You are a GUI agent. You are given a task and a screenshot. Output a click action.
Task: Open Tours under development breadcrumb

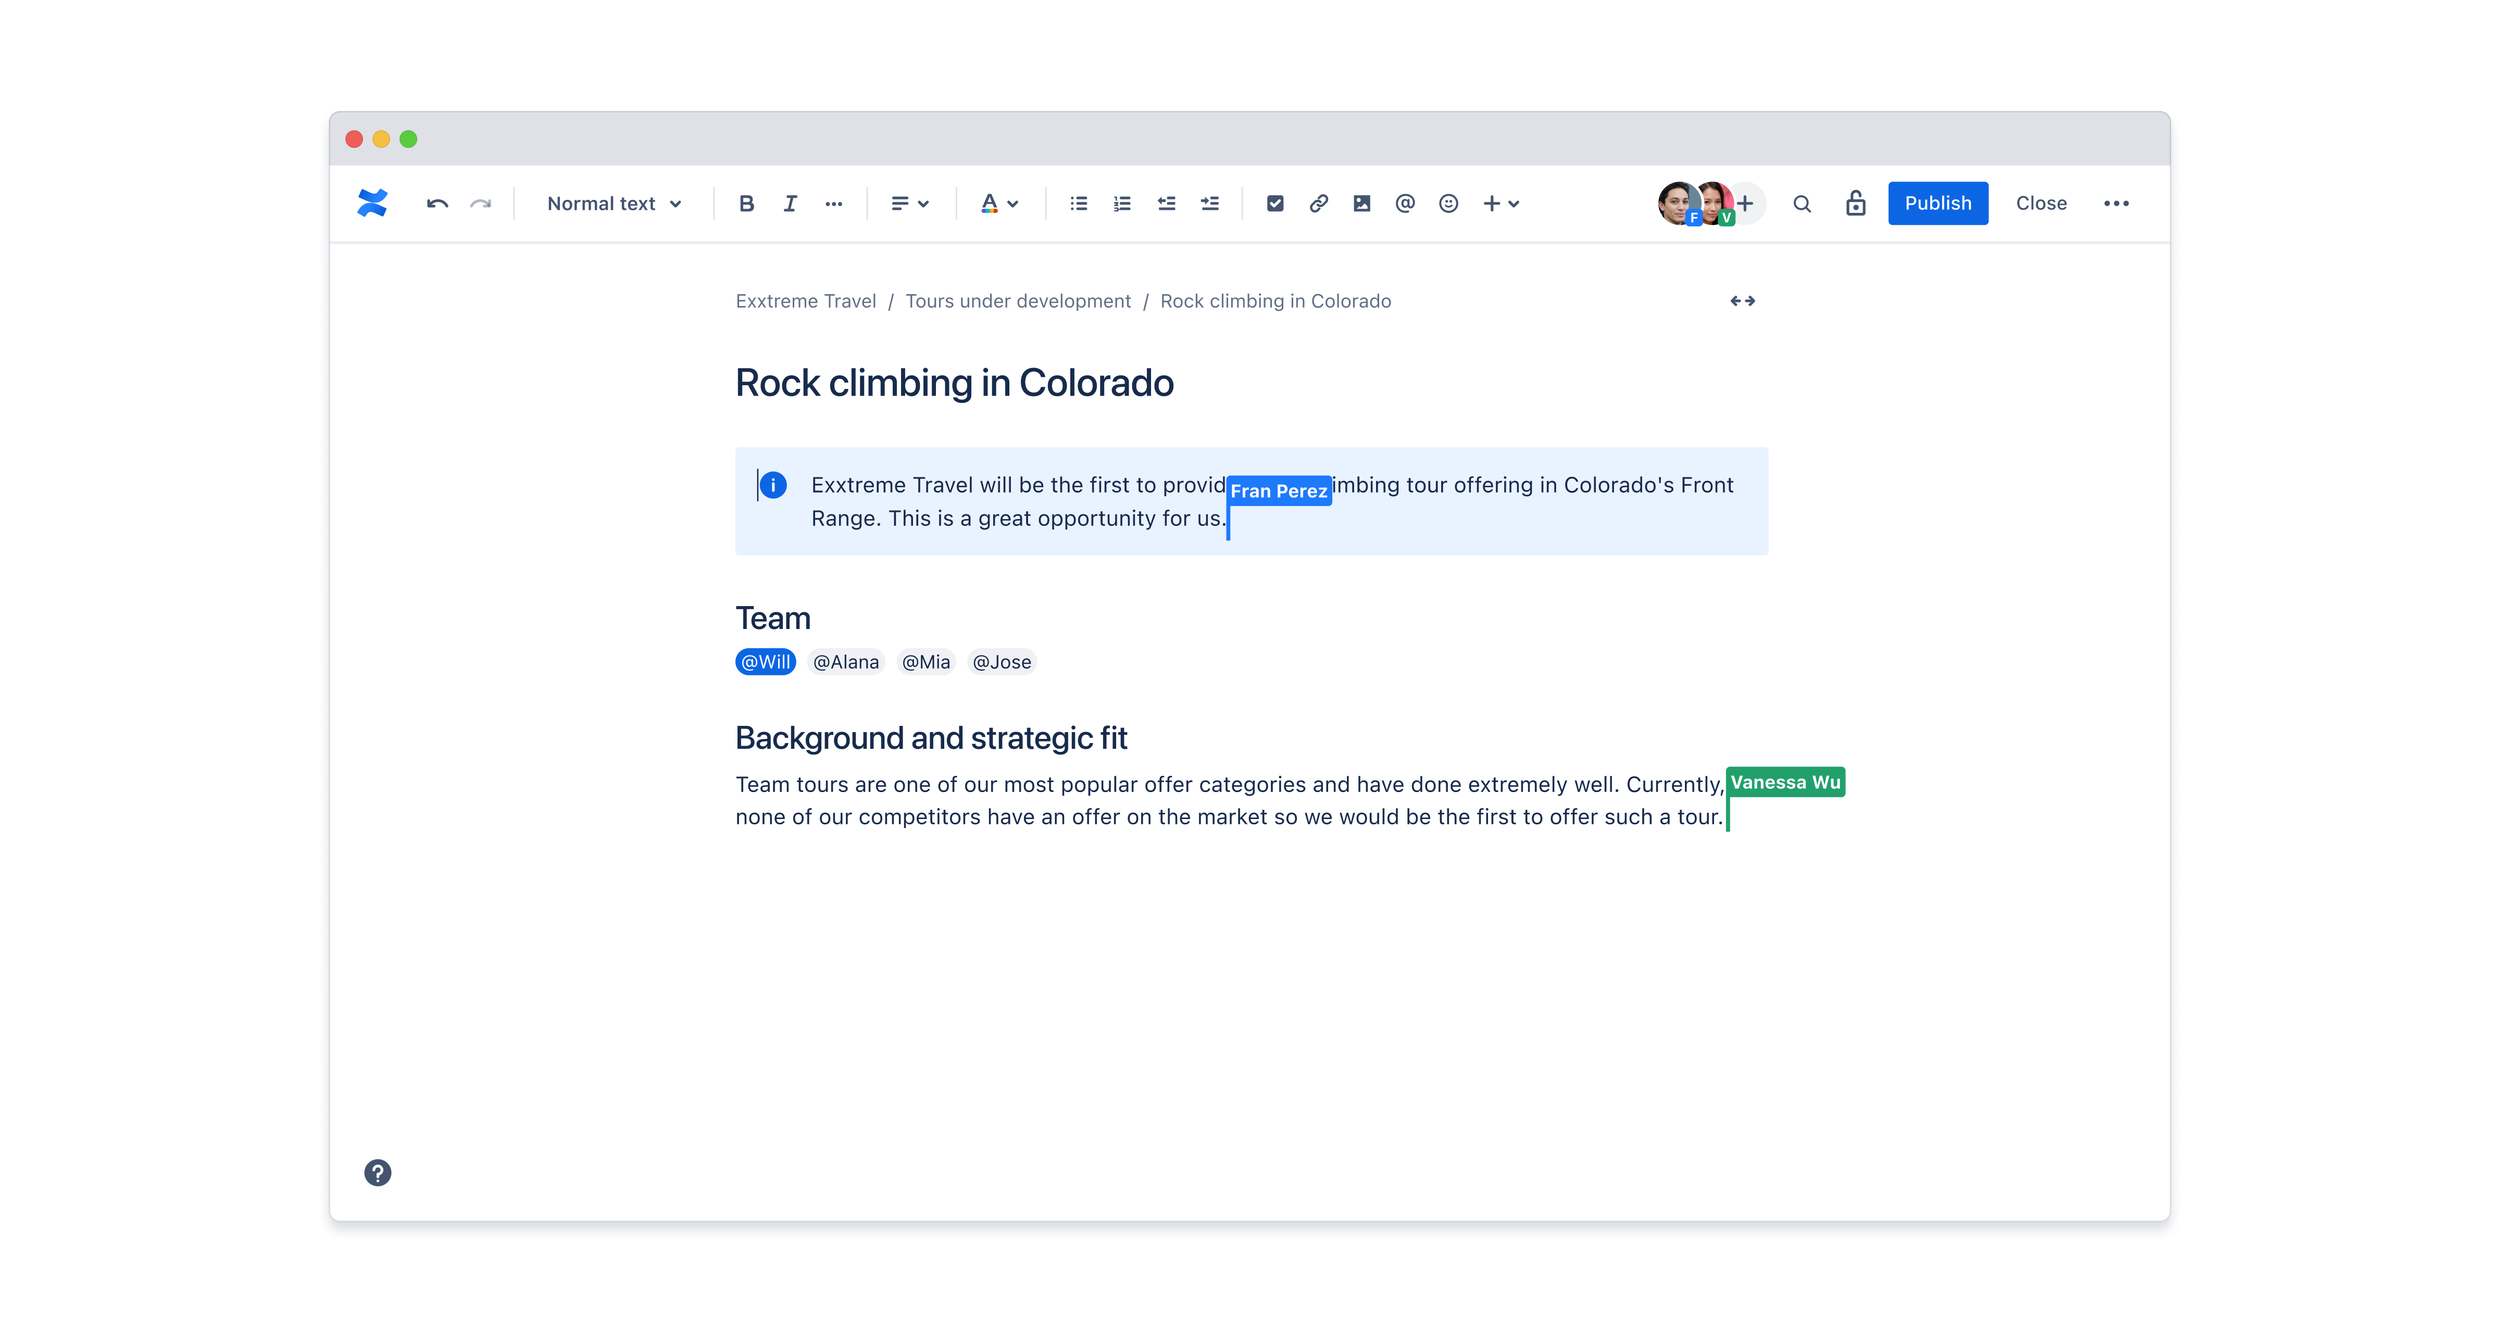(1017, 301)
